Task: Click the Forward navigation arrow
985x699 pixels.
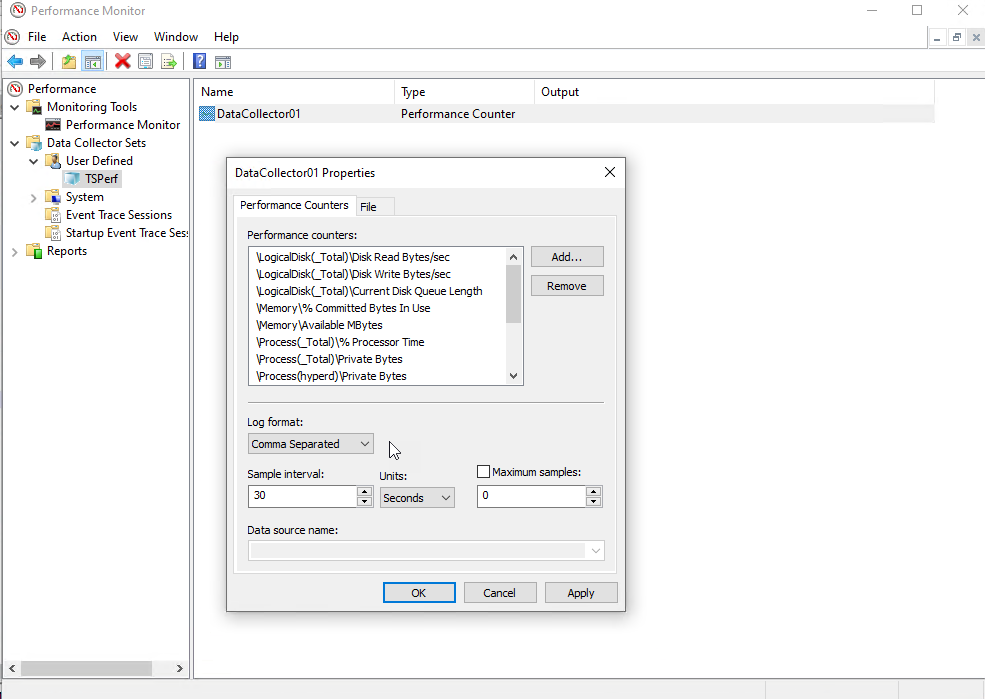Action: pos(37,61)
